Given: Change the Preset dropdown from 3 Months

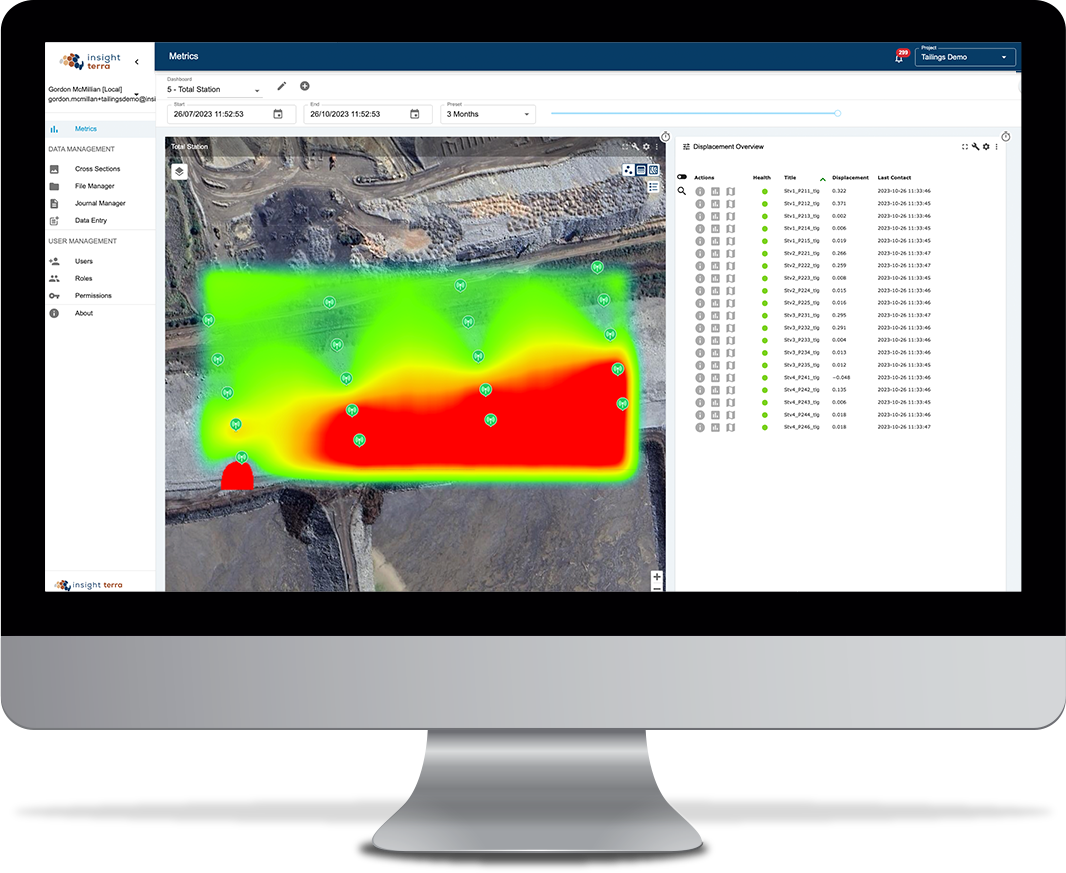Looking at the screenshot, I should click(488, 113).
